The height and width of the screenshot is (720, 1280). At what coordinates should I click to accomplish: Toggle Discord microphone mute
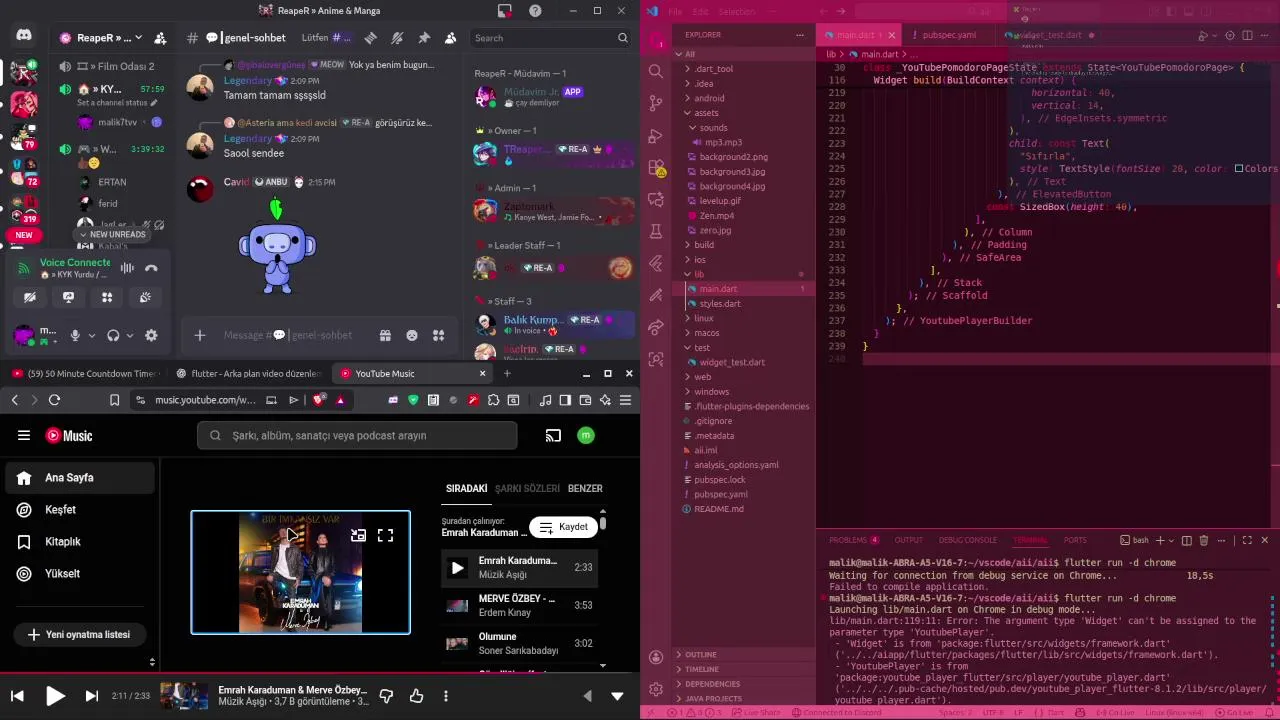click(74, 336)
